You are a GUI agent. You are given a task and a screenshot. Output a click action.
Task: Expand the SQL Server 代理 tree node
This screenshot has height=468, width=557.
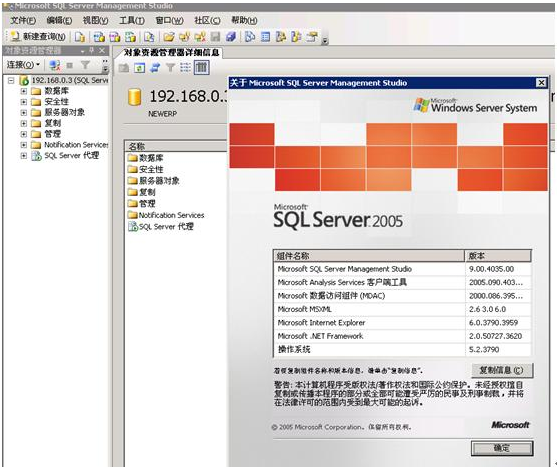pos(23,155)
